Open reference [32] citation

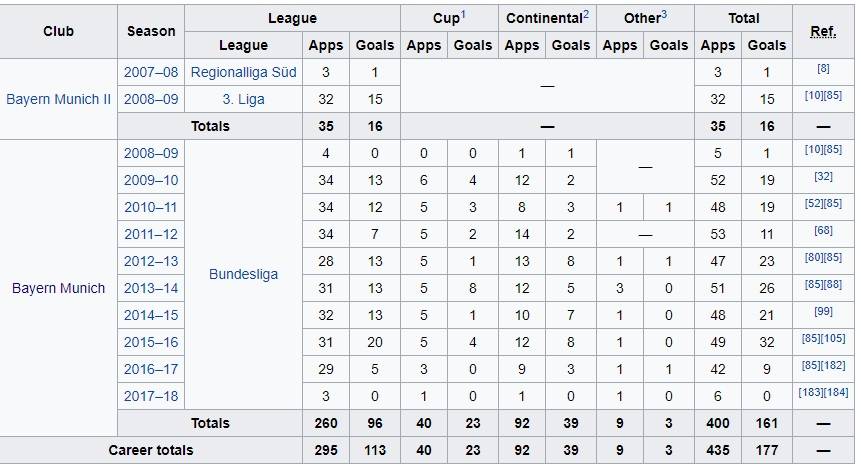(823, 177)
